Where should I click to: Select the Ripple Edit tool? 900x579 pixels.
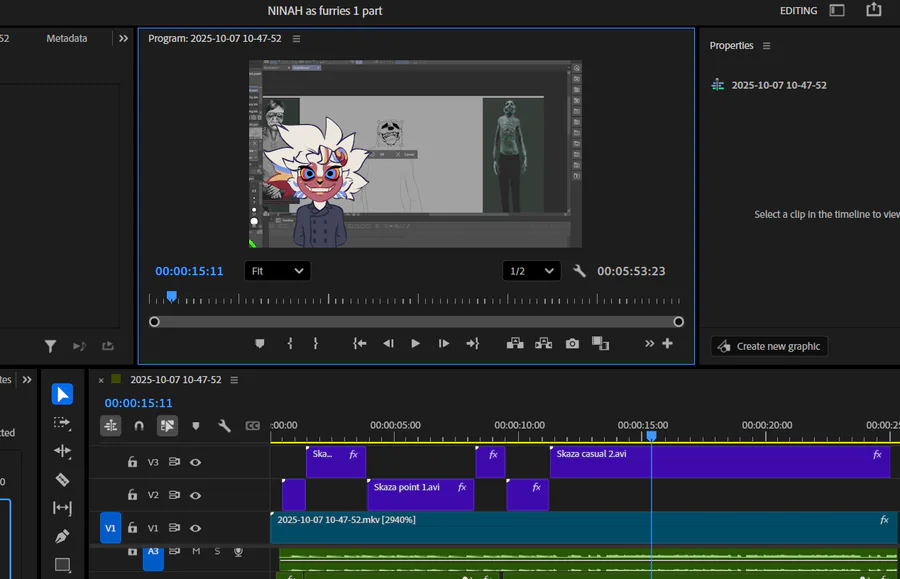click(62, 451)
